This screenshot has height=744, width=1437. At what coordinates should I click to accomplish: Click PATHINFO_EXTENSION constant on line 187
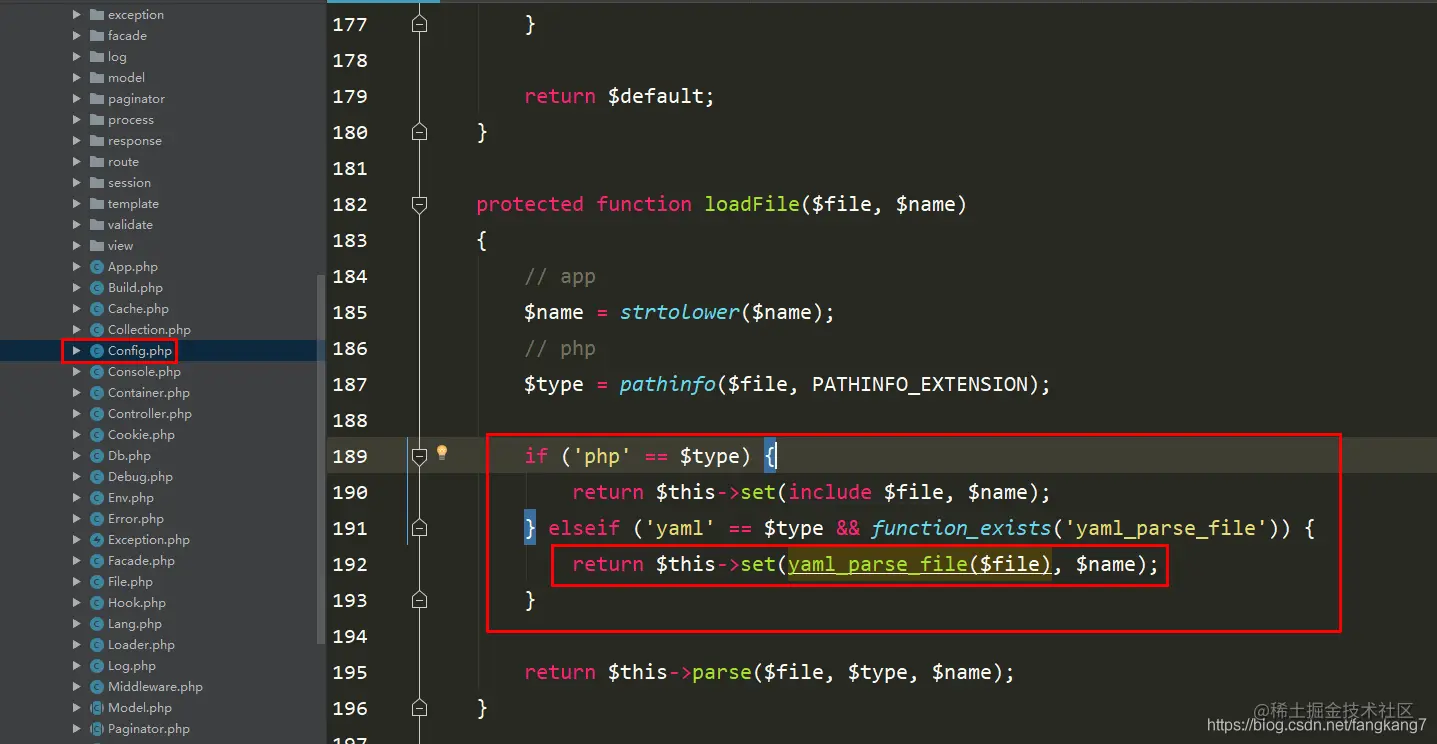coord(919,384)
